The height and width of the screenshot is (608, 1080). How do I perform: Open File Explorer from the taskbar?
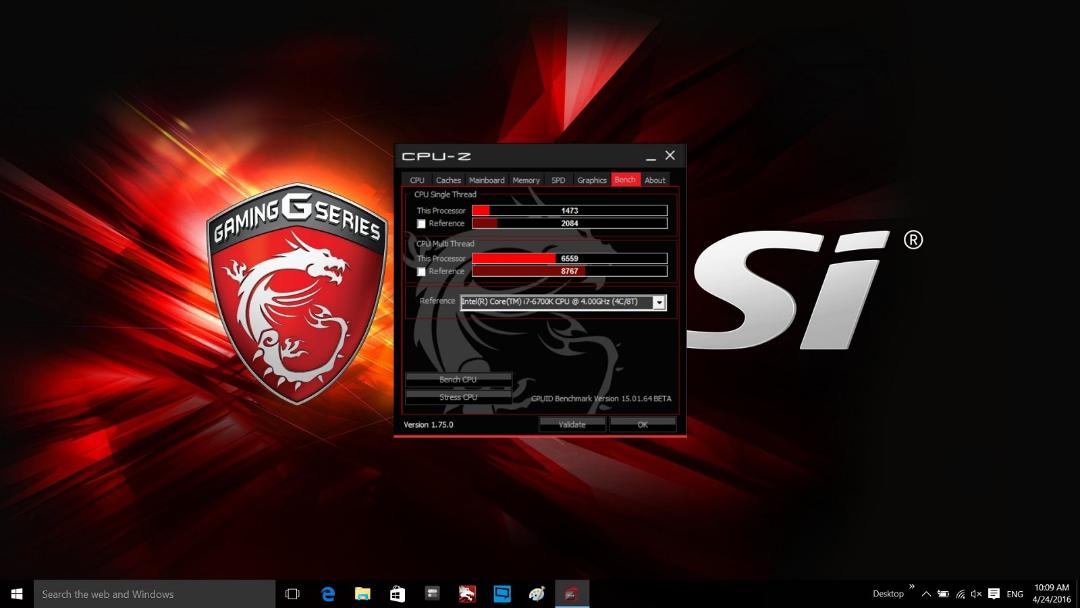pyautogui.click(x=362, y=594)
